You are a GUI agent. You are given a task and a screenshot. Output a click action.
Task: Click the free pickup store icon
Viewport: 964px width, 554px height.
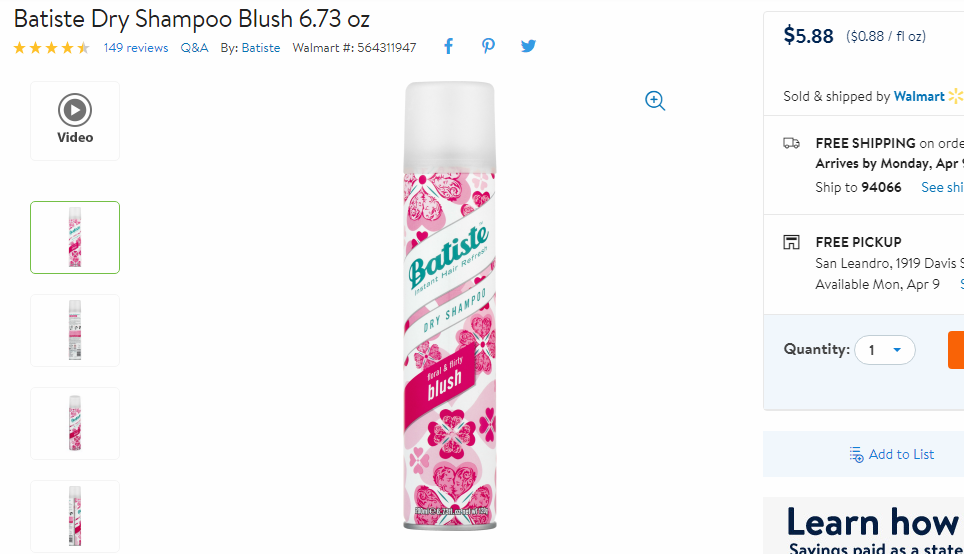coord(791,242)
